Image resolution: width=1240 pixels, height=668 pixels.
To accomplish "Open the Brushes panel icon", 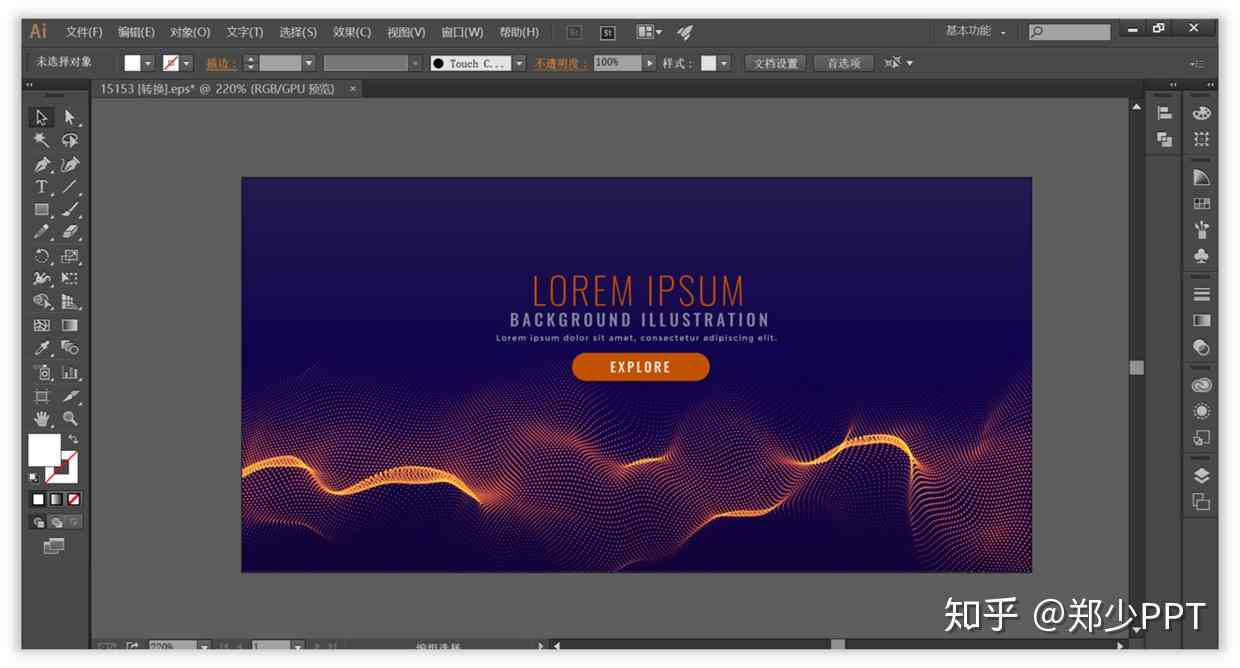I will (x=1201, y=230).
